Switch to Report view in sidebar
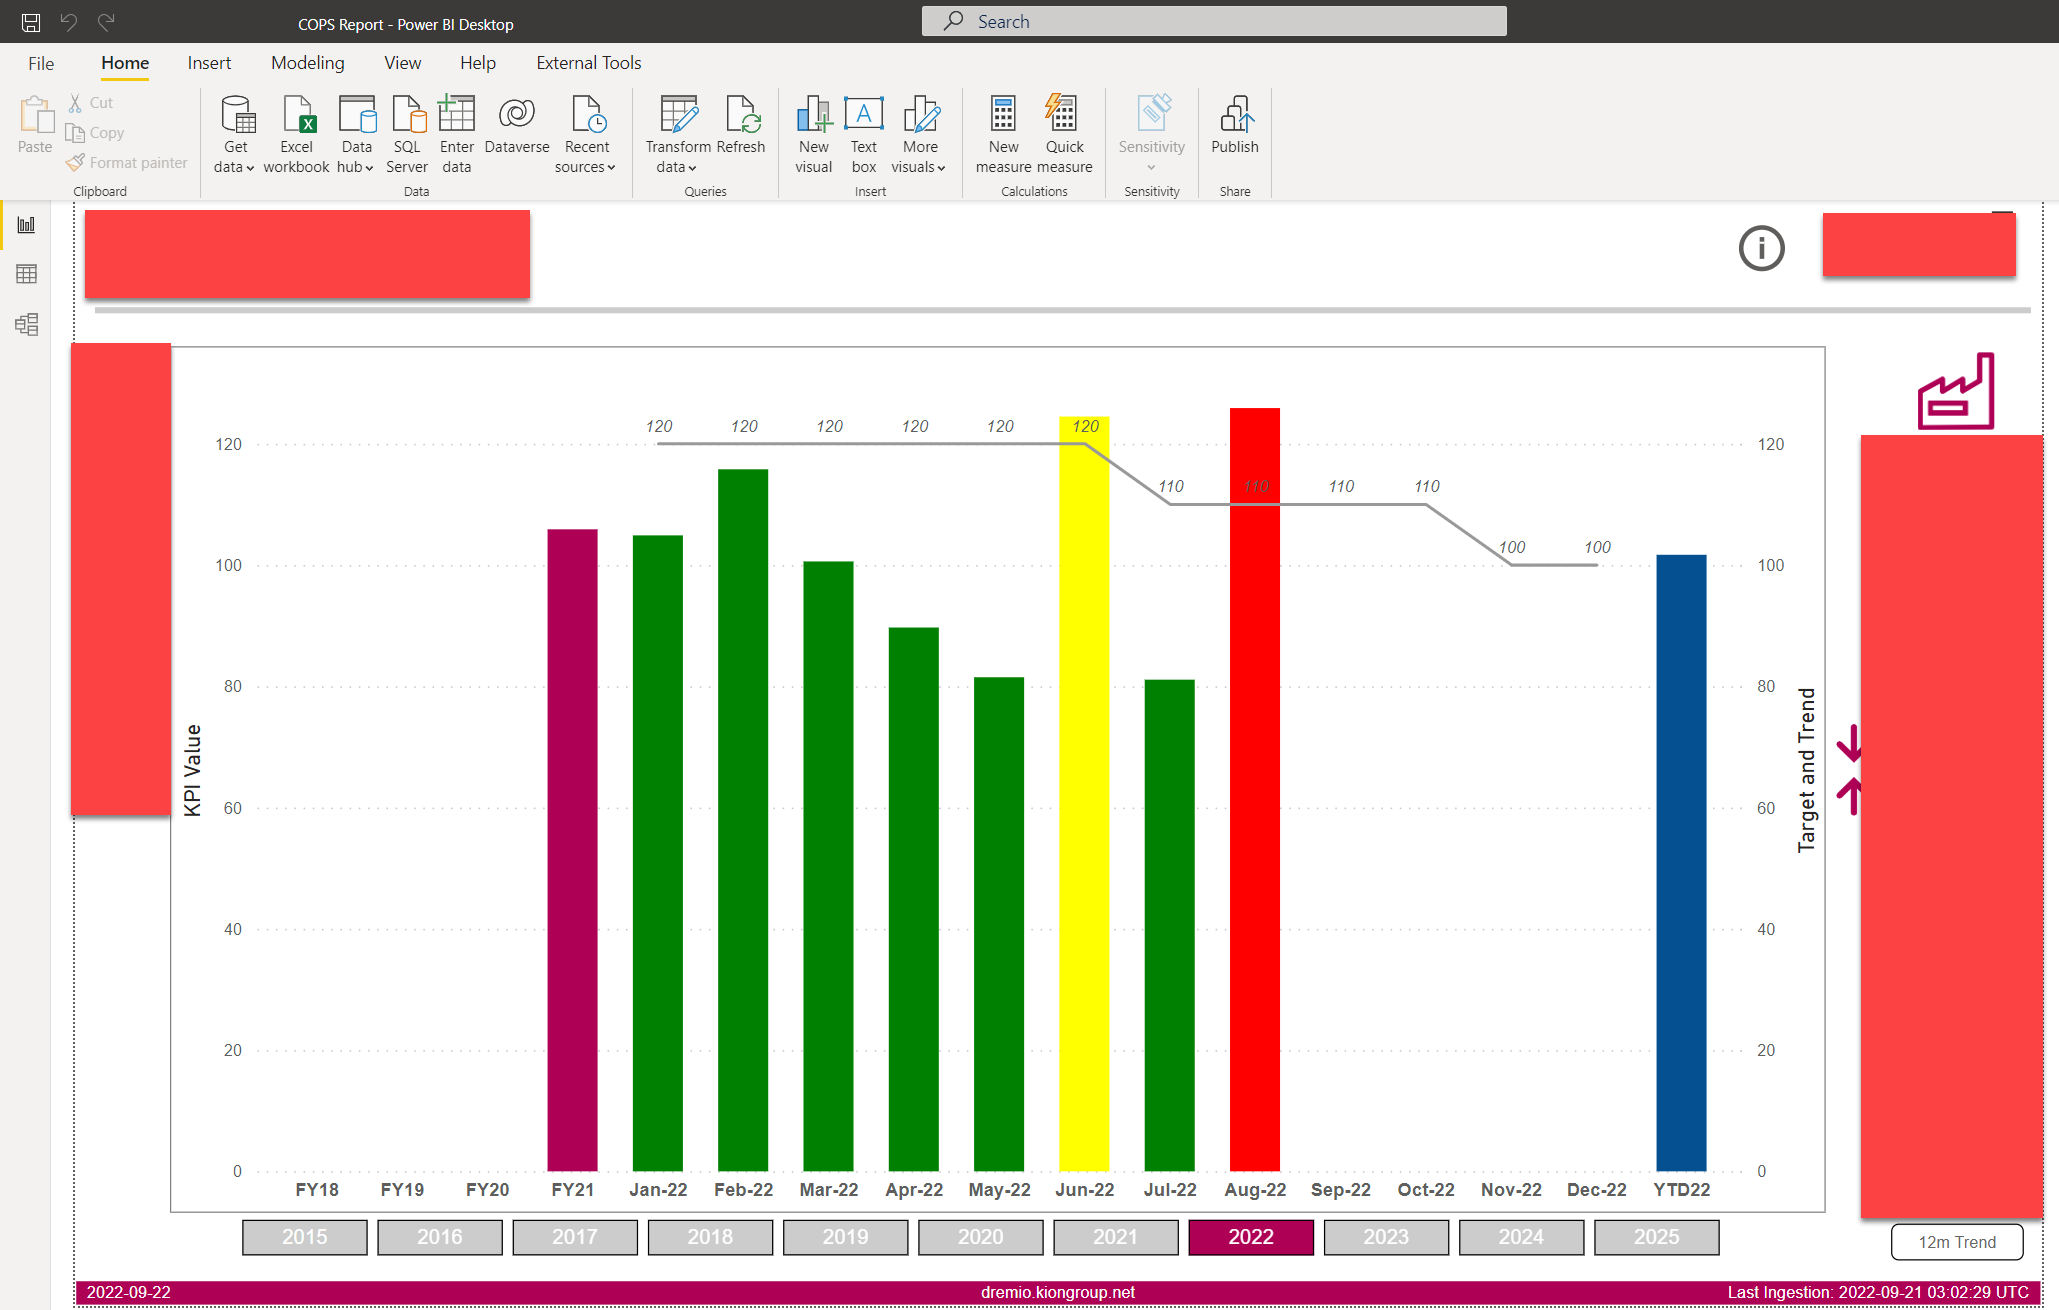 (x=27, y=225)
